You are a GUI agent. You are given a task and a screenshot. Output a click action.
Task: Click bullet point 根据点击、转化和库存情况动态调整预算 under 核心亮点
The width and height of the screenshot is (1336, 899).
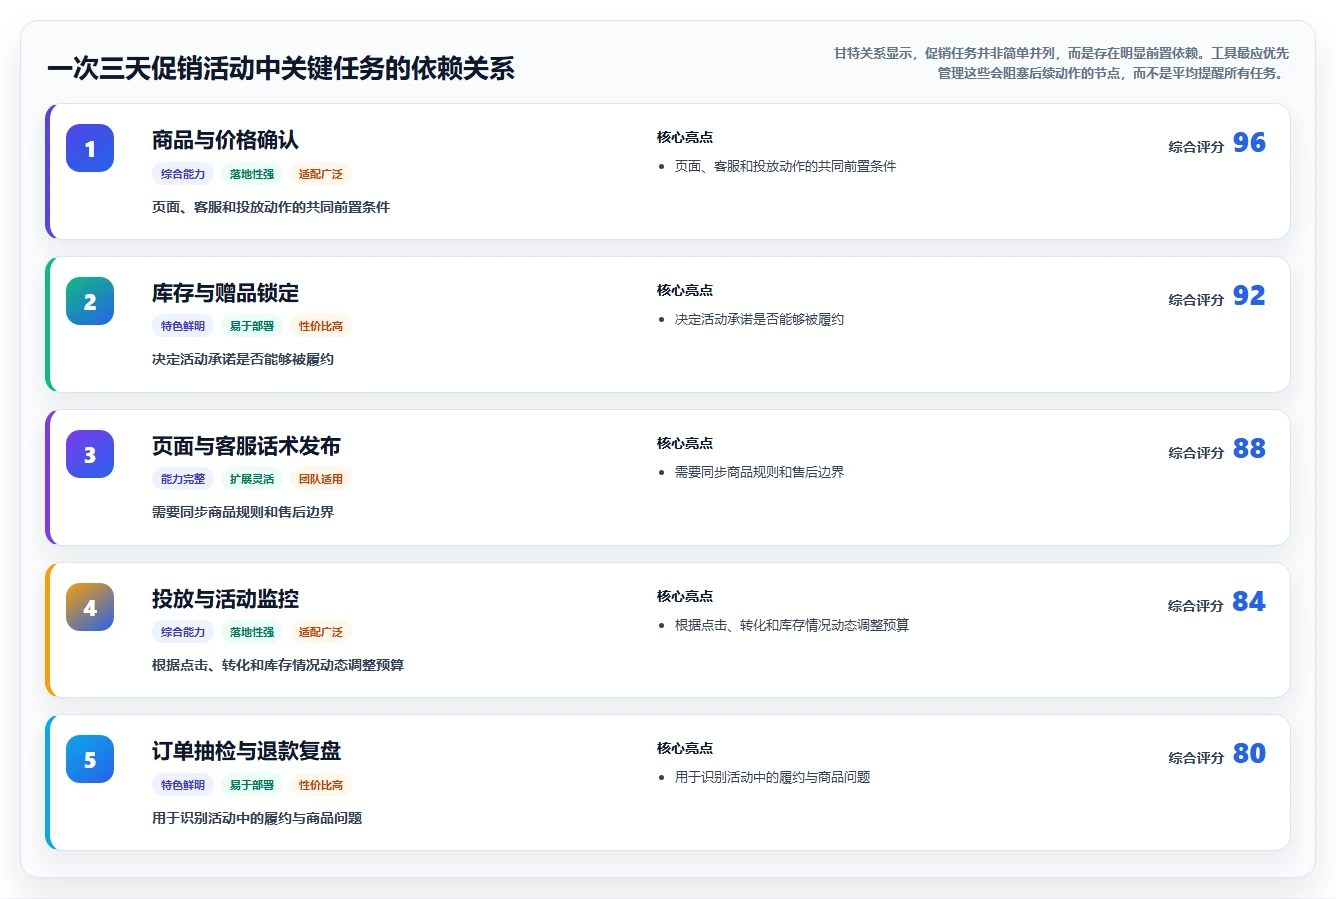click(x=792, y=626)
